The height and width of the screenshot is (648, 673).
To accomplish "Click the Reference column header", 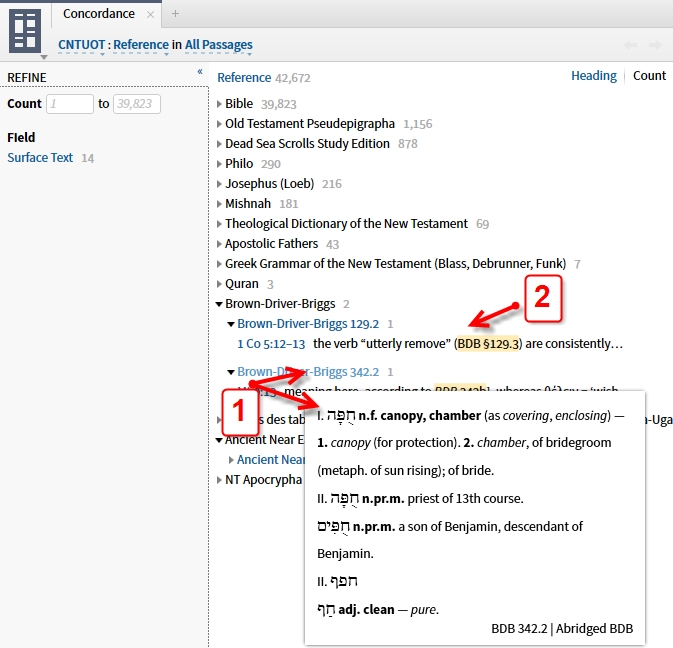I will 244,78.
